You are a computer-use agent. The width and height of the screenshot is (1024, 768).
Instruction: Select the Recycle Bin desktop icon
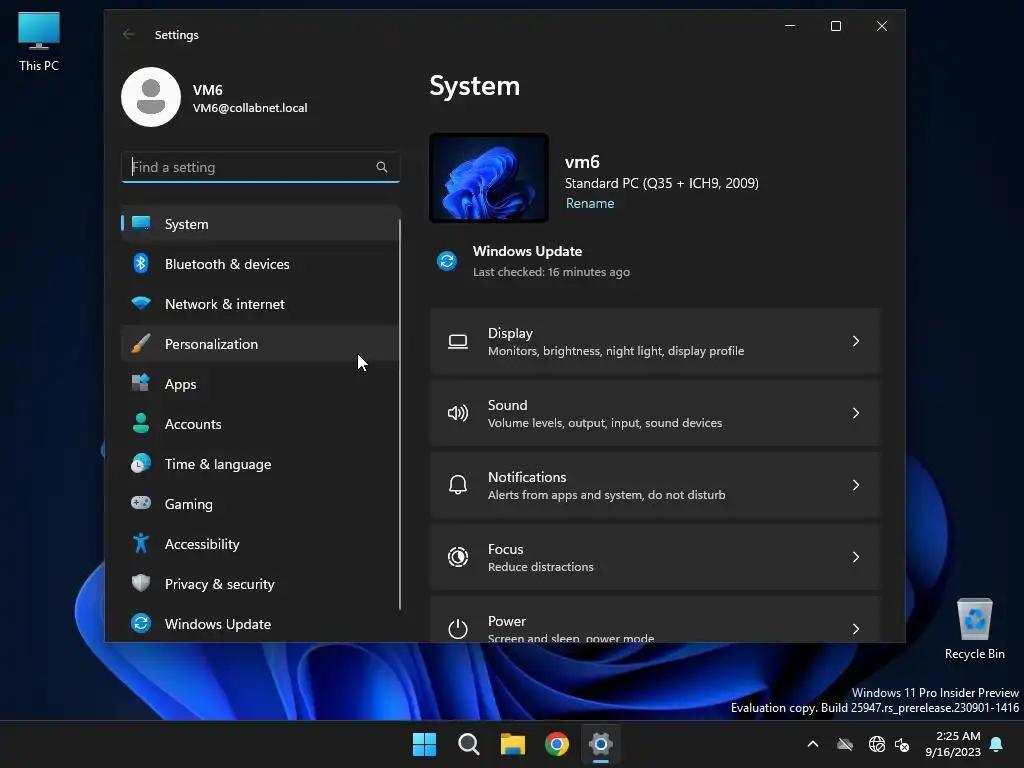coord(974,629)
